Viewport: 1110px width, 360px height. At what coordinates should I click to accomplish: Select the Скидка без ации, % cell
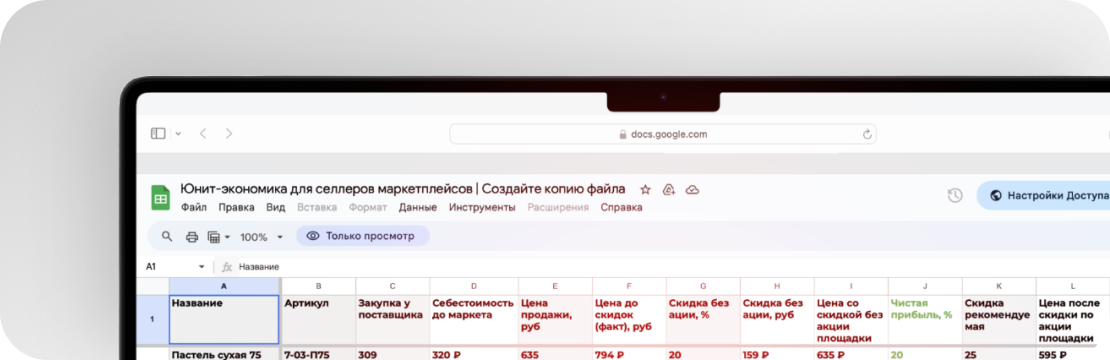[x=703, y=320]
